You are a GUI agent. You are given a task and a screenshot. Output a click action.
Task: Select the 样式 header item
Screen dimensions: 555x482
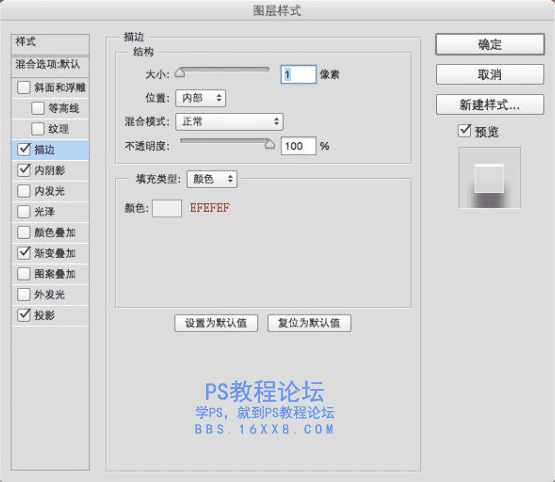(50, 44)
